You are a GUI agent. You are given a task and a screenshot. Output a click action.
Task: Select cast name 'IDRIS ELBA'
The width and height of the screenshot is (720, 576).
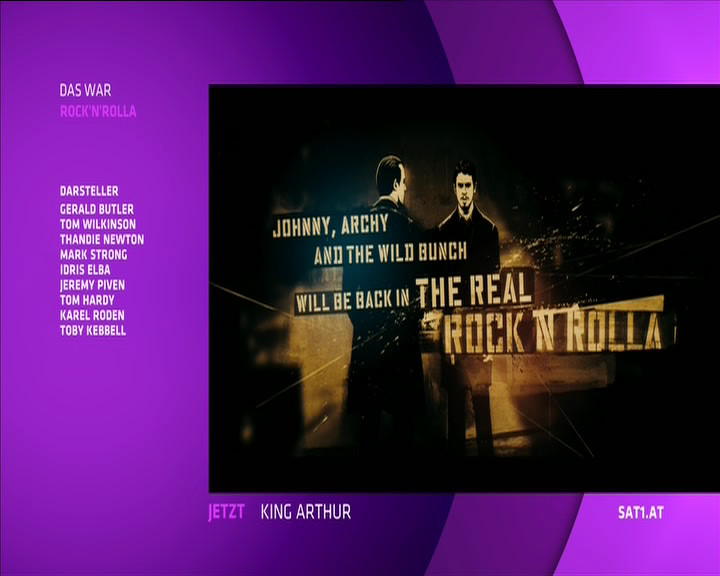coord(85,270)
